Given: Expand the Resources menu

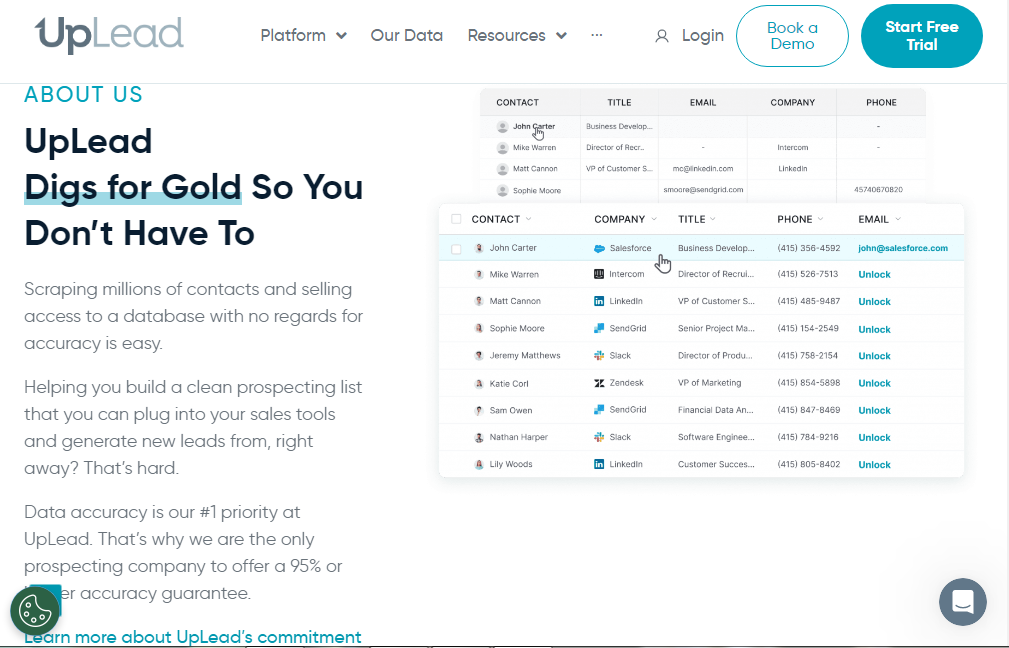Looking at the screenshot, I should [x=517, y=35].
